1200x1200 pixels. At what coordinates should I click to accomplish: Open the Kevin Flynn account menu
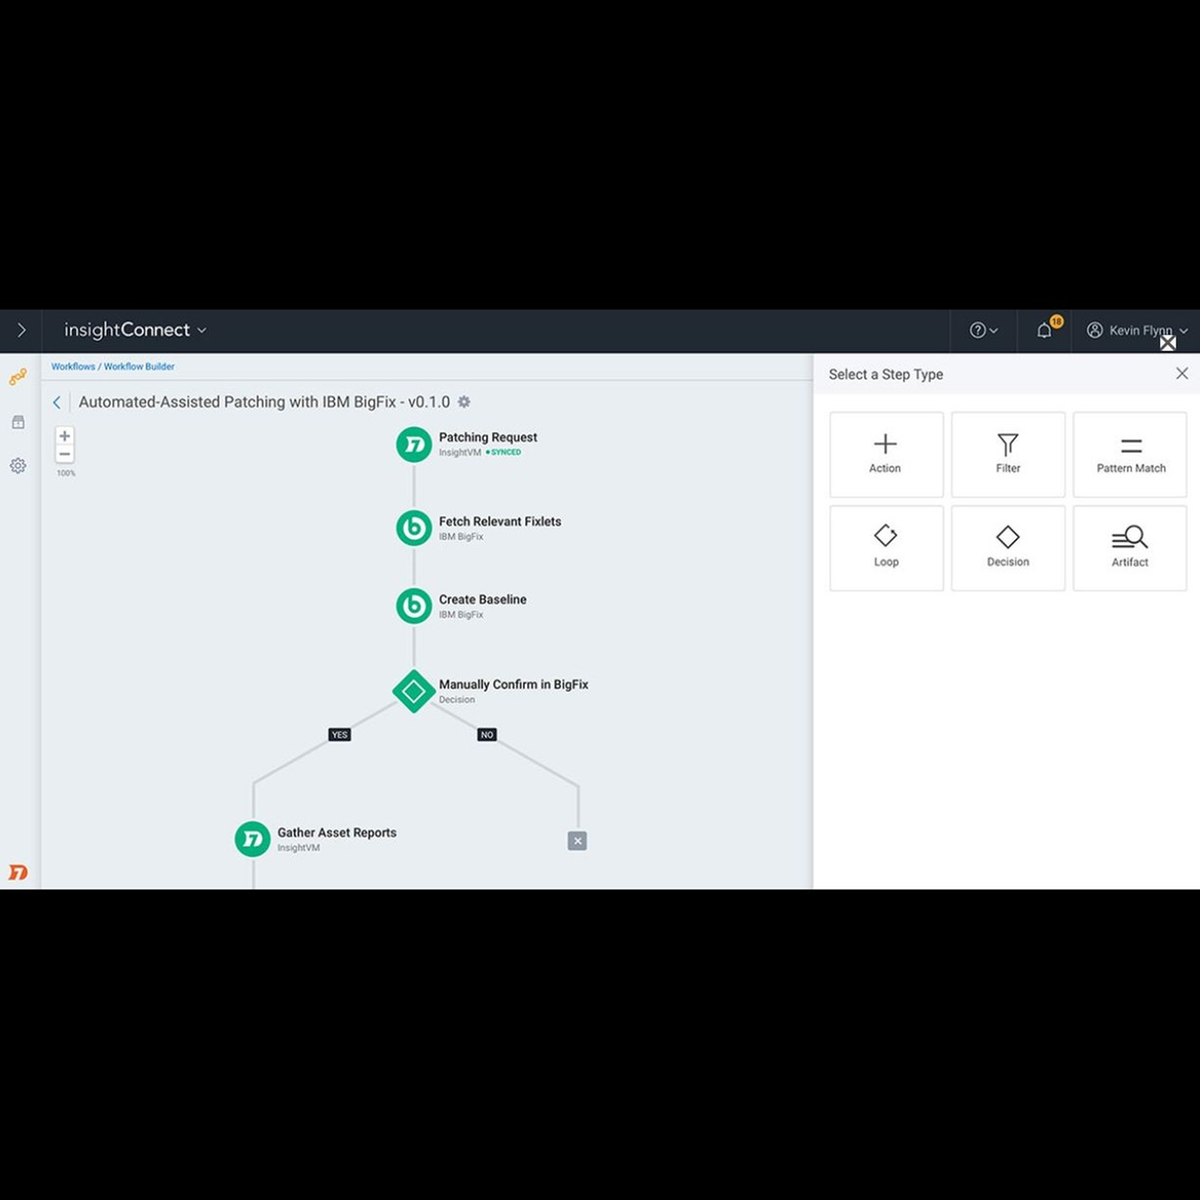(1135, 330)
